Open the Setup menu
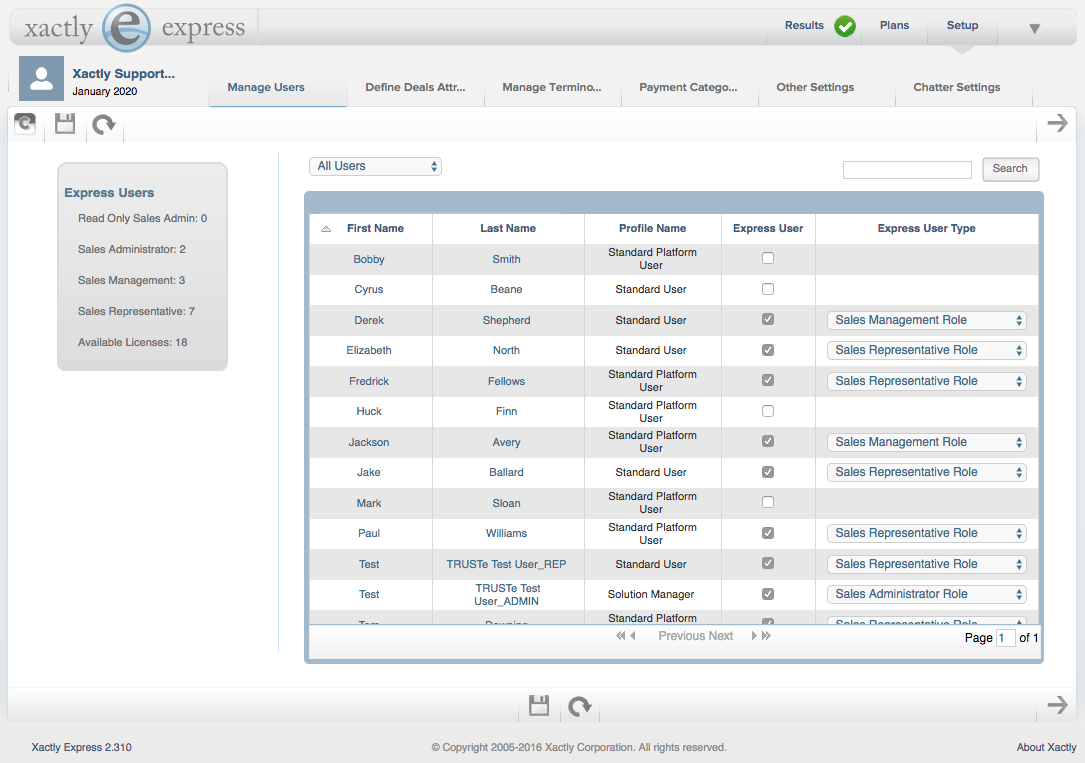This screenshot has width=1085, height=763. coord(962,26)
